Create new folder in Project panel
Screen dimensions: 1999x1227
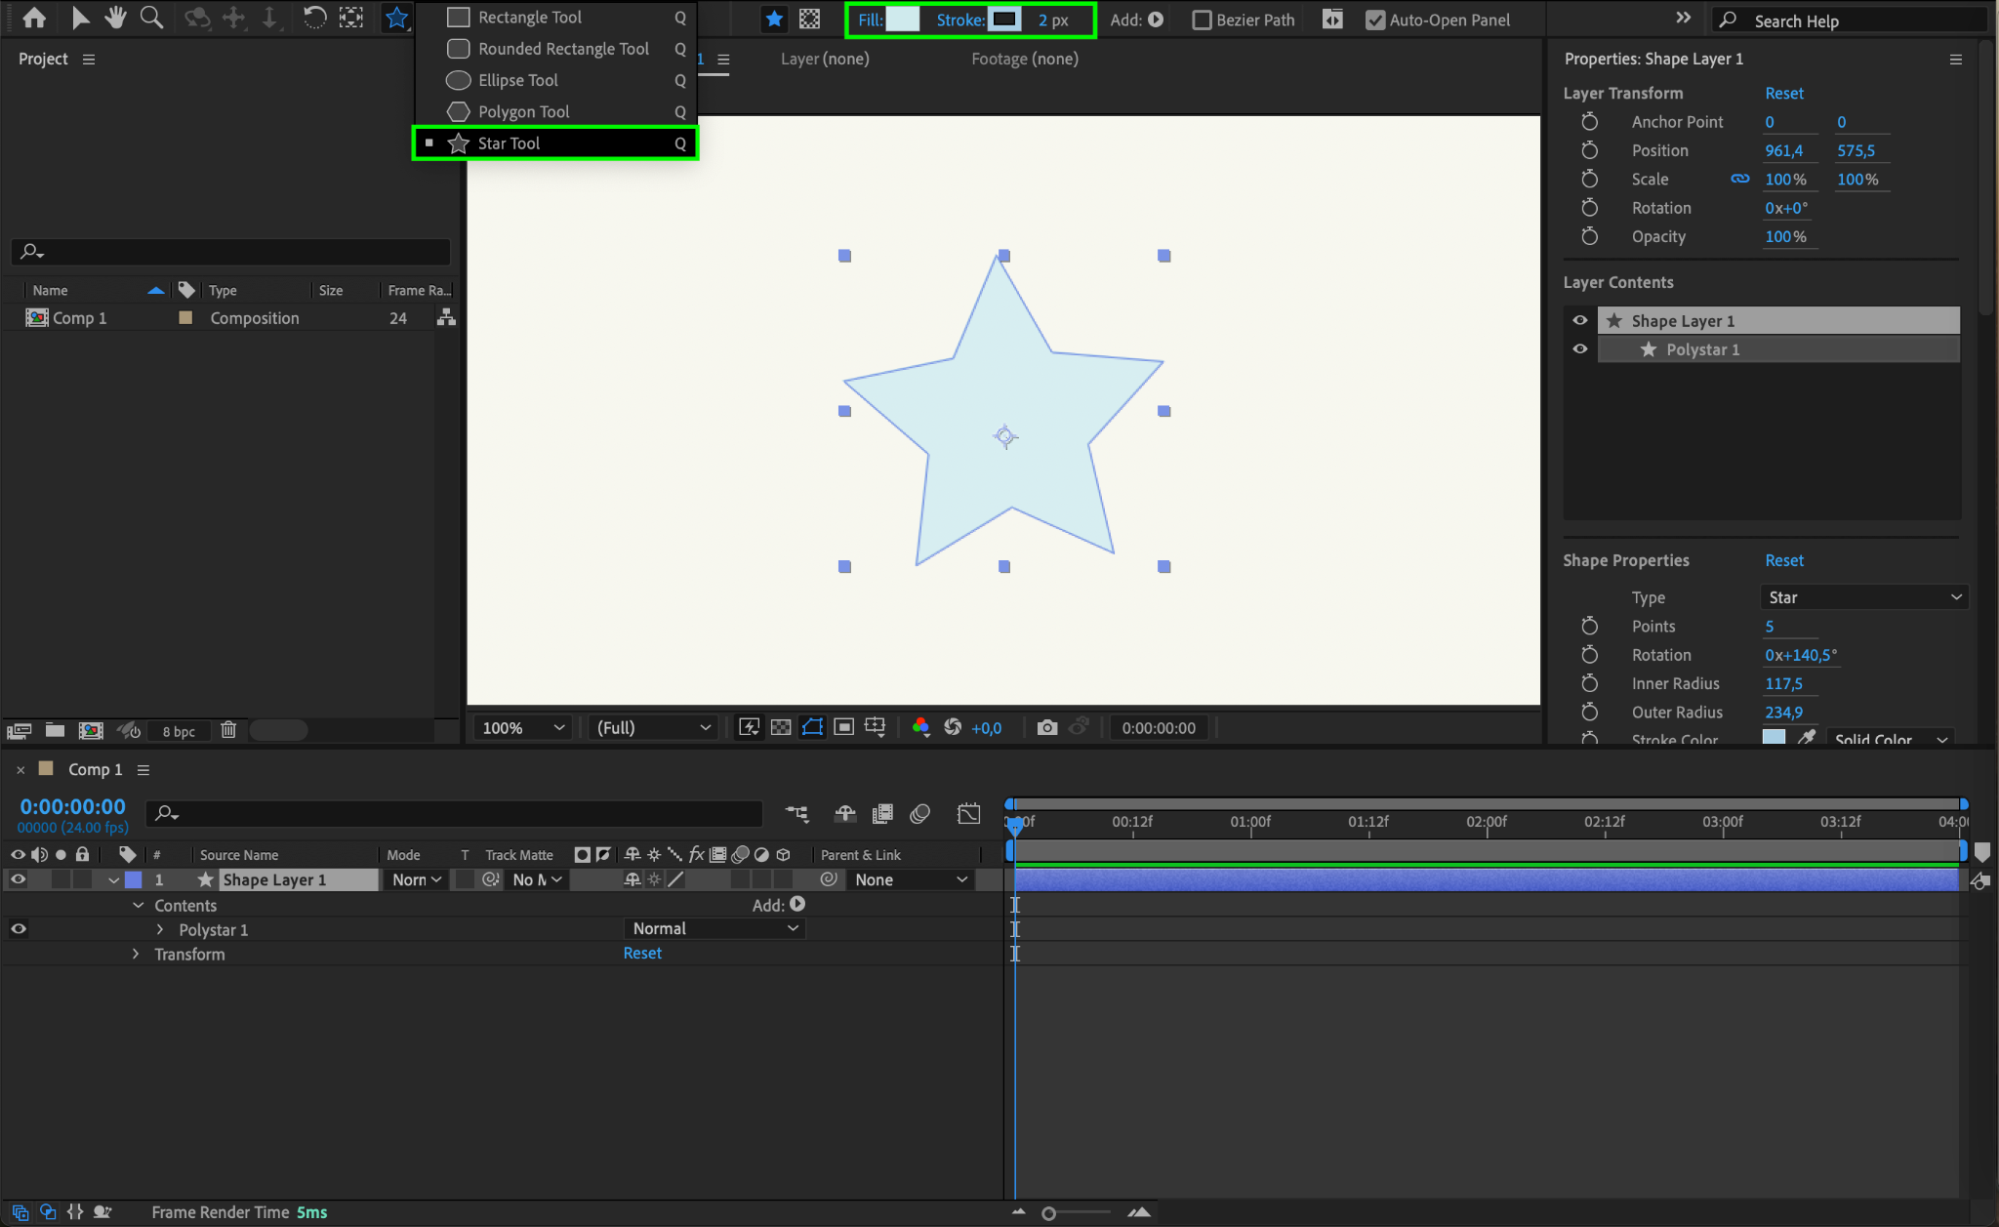pos(55,730)
